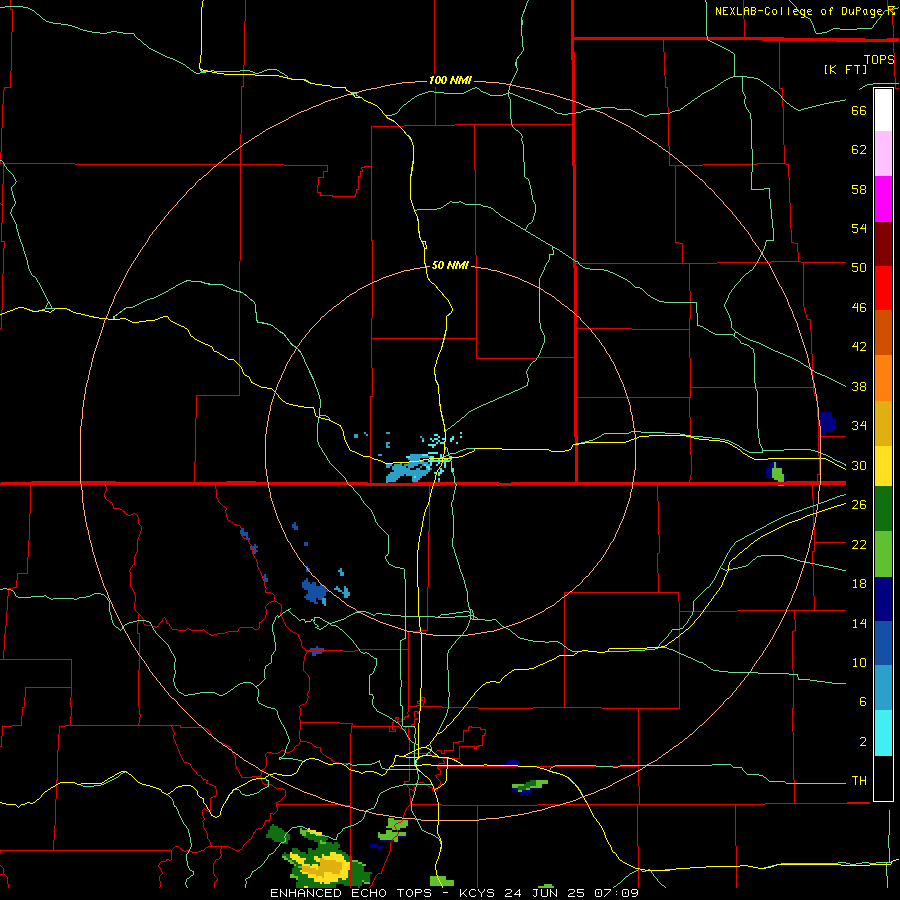Click legend value 14
Screen dimensions: 900x900
[859, 623]
